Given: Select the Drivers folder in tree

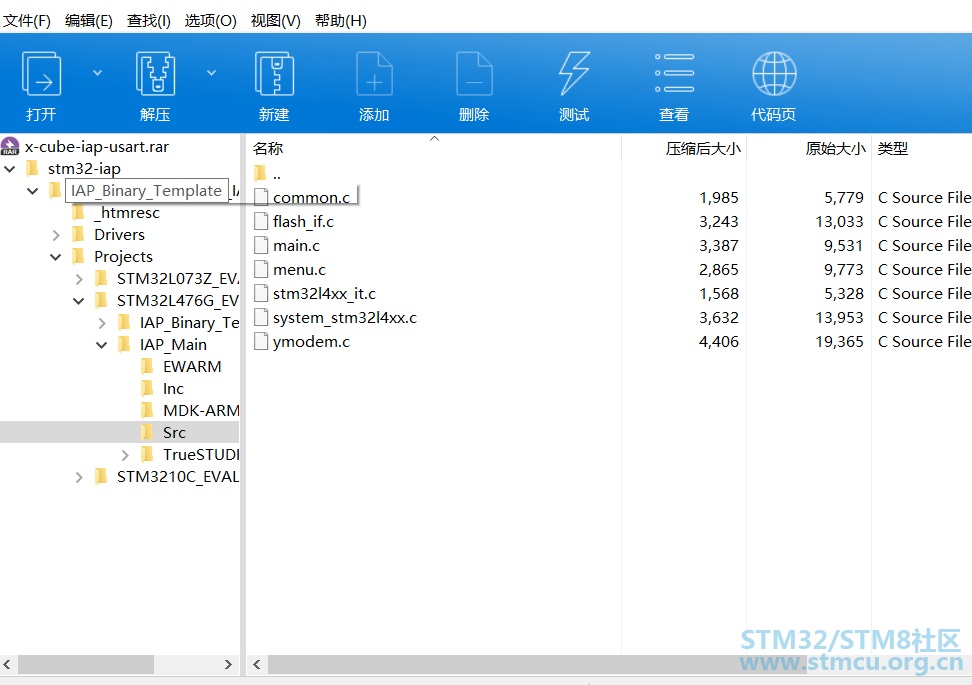Looking at the screenshot, I should pyautogui.click(x=119, y=235).
